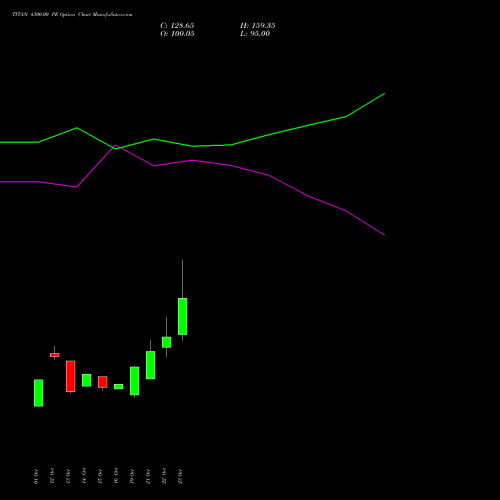500x500 pixels.
Task: Select the low value L: 95.00
Action: [x=255, y=34]
